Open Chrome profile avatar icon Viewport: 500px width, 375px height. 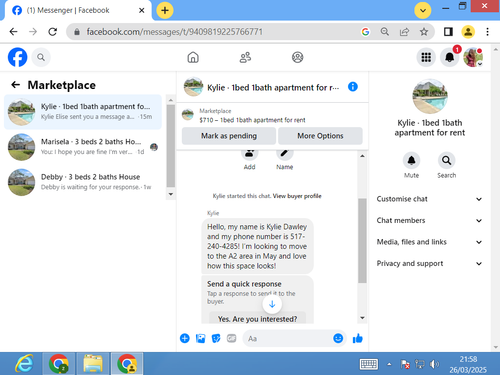click(x=468, y=32)
